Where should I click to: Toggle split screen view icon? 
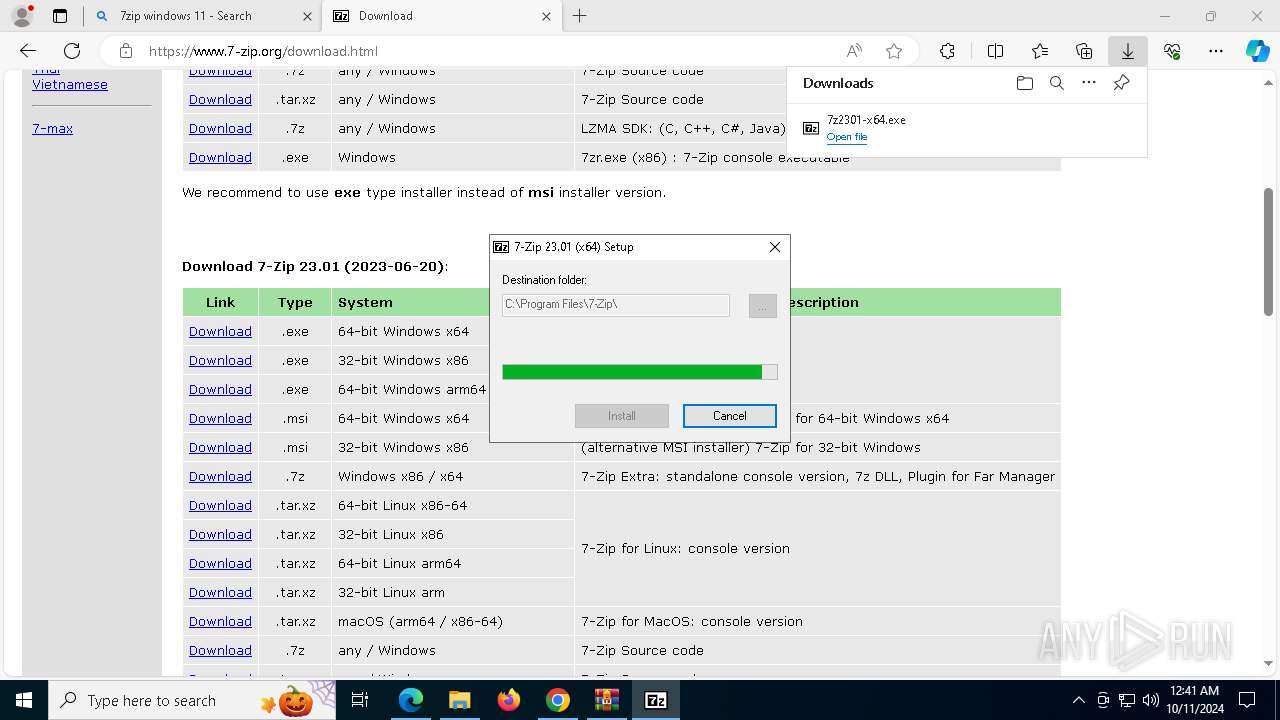click(x=995, y=51)
